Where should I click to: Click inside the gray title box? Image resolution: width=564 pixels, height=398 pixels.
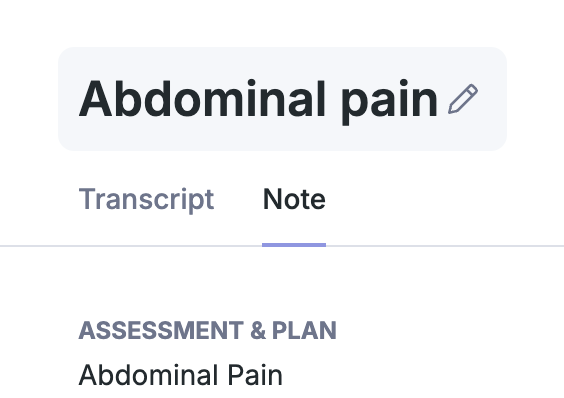[x=282, y=99]
